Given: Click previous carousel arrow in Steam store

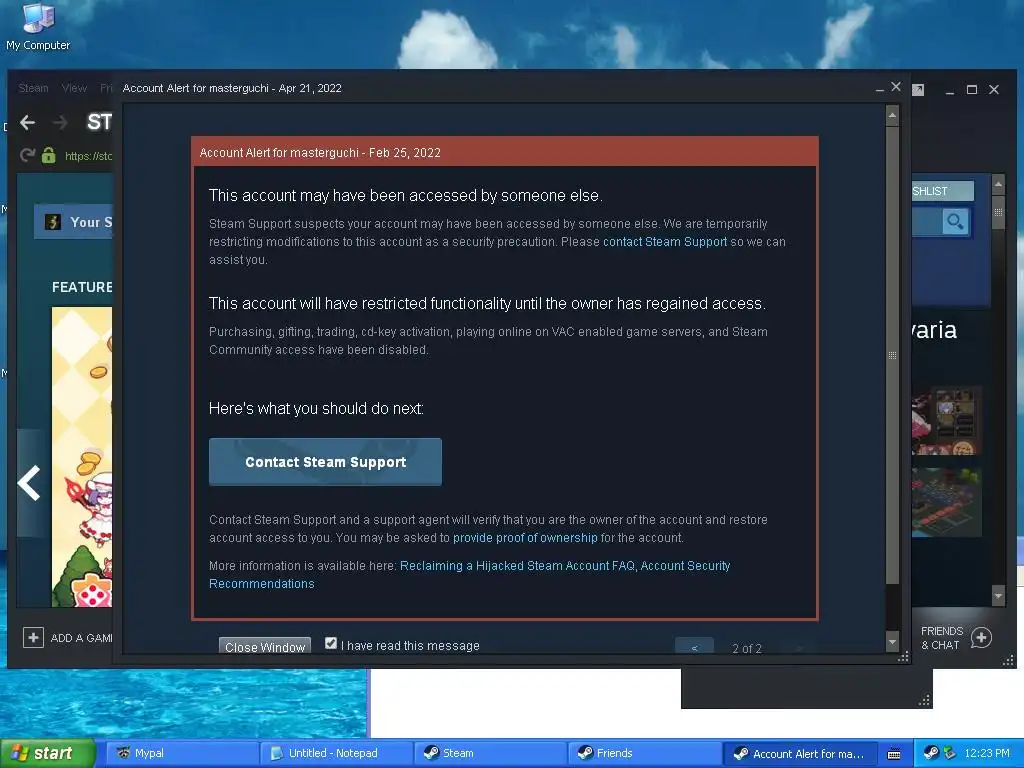Looking at the screenshot, I should [29, 483].
